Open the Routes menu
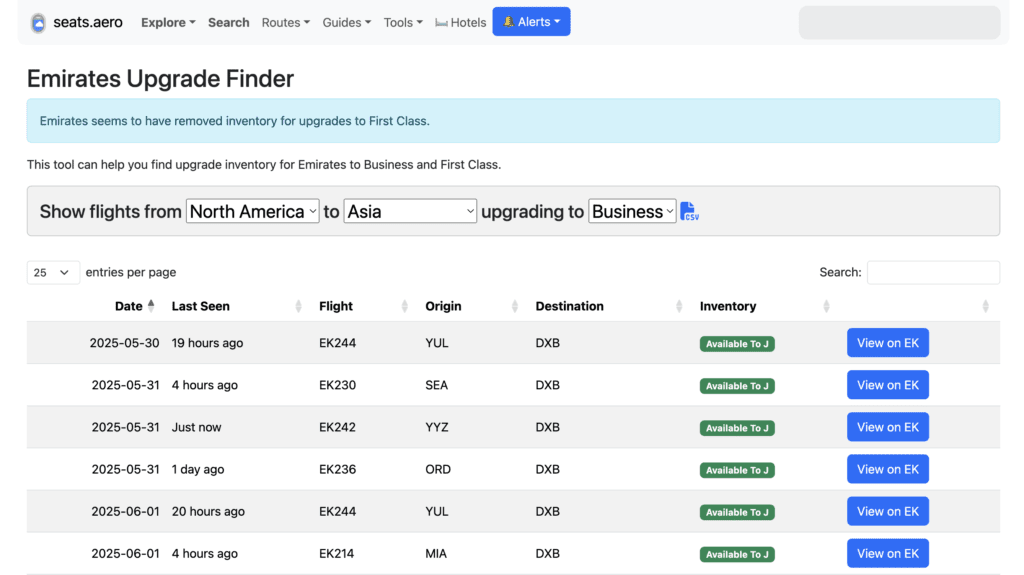1024x575 pixels. click(x=285, y=22)
